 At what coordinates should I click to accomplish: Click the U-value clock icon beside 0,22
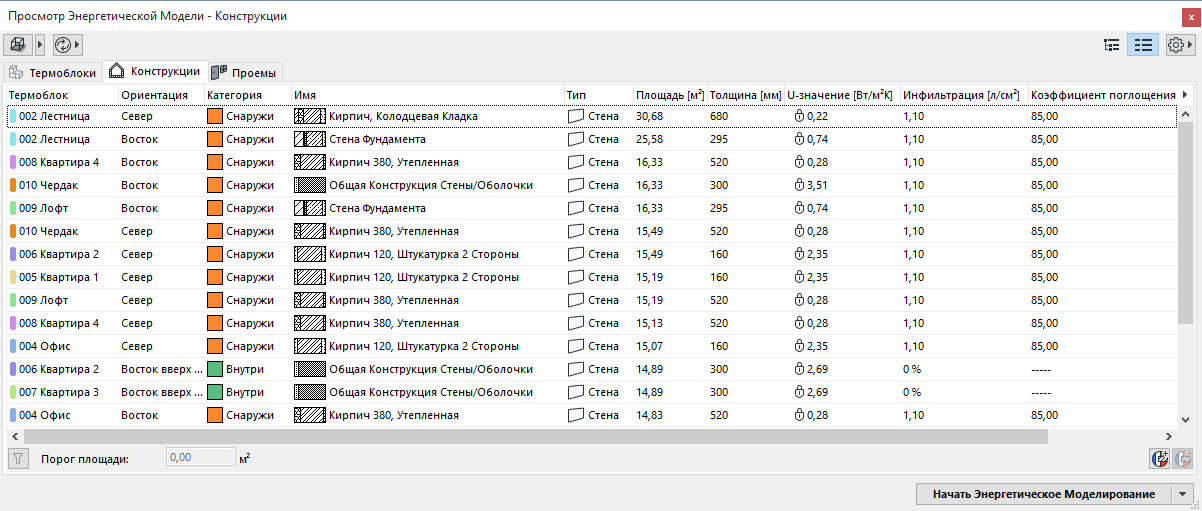[x=799, y=116]
